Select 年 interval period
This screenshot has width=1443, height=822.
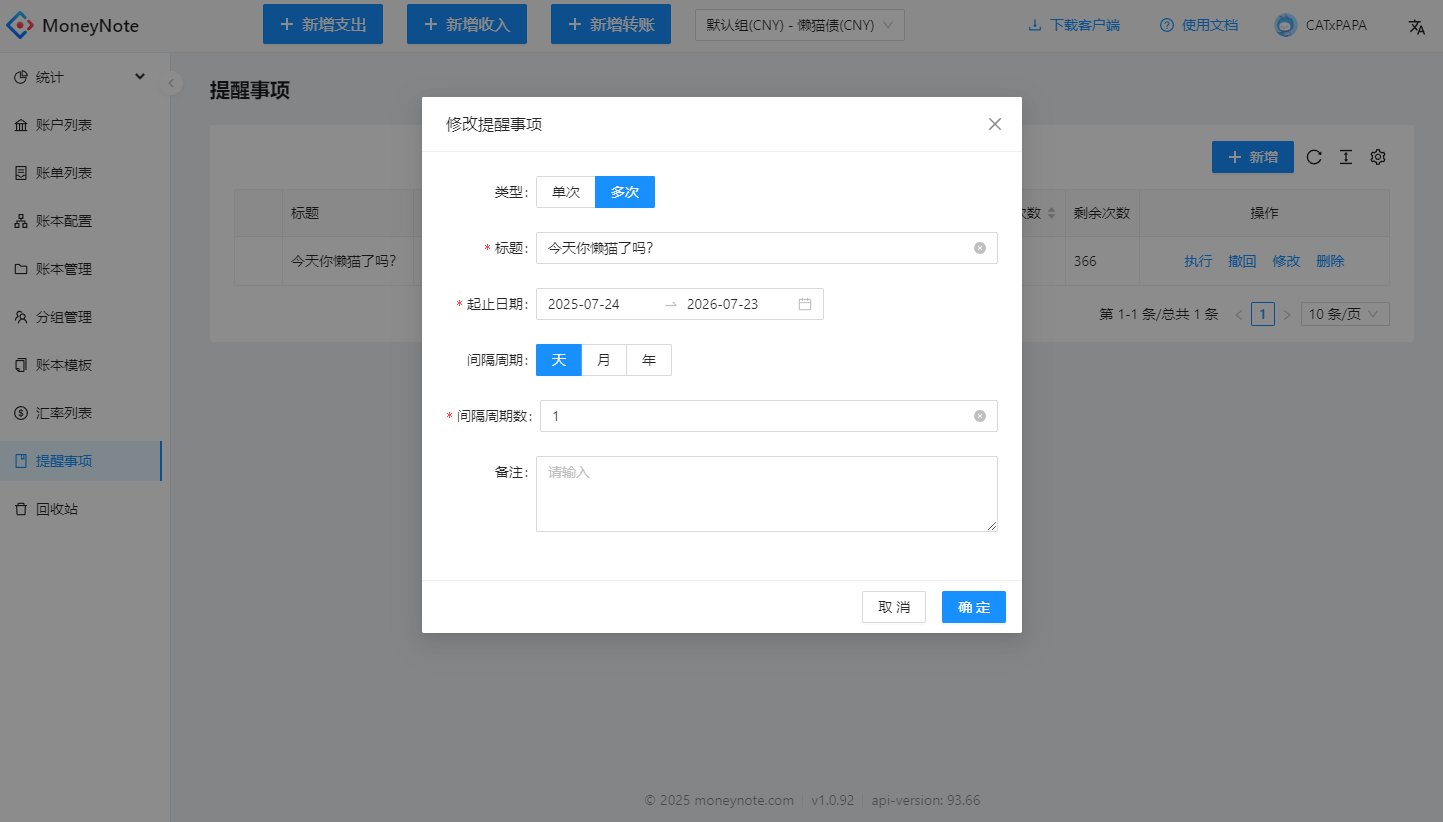649,360
